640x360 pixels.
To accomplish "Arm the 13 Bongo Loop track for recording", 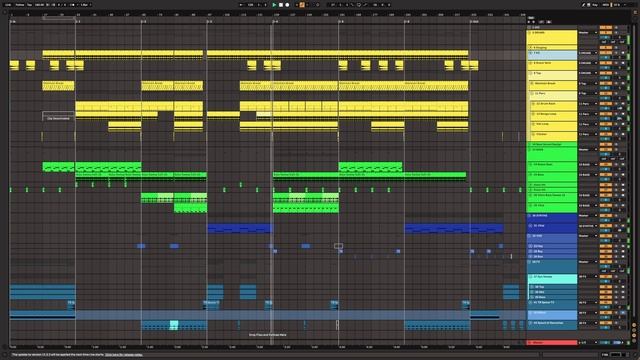I will pyautogui.click(x=623, y=114).
